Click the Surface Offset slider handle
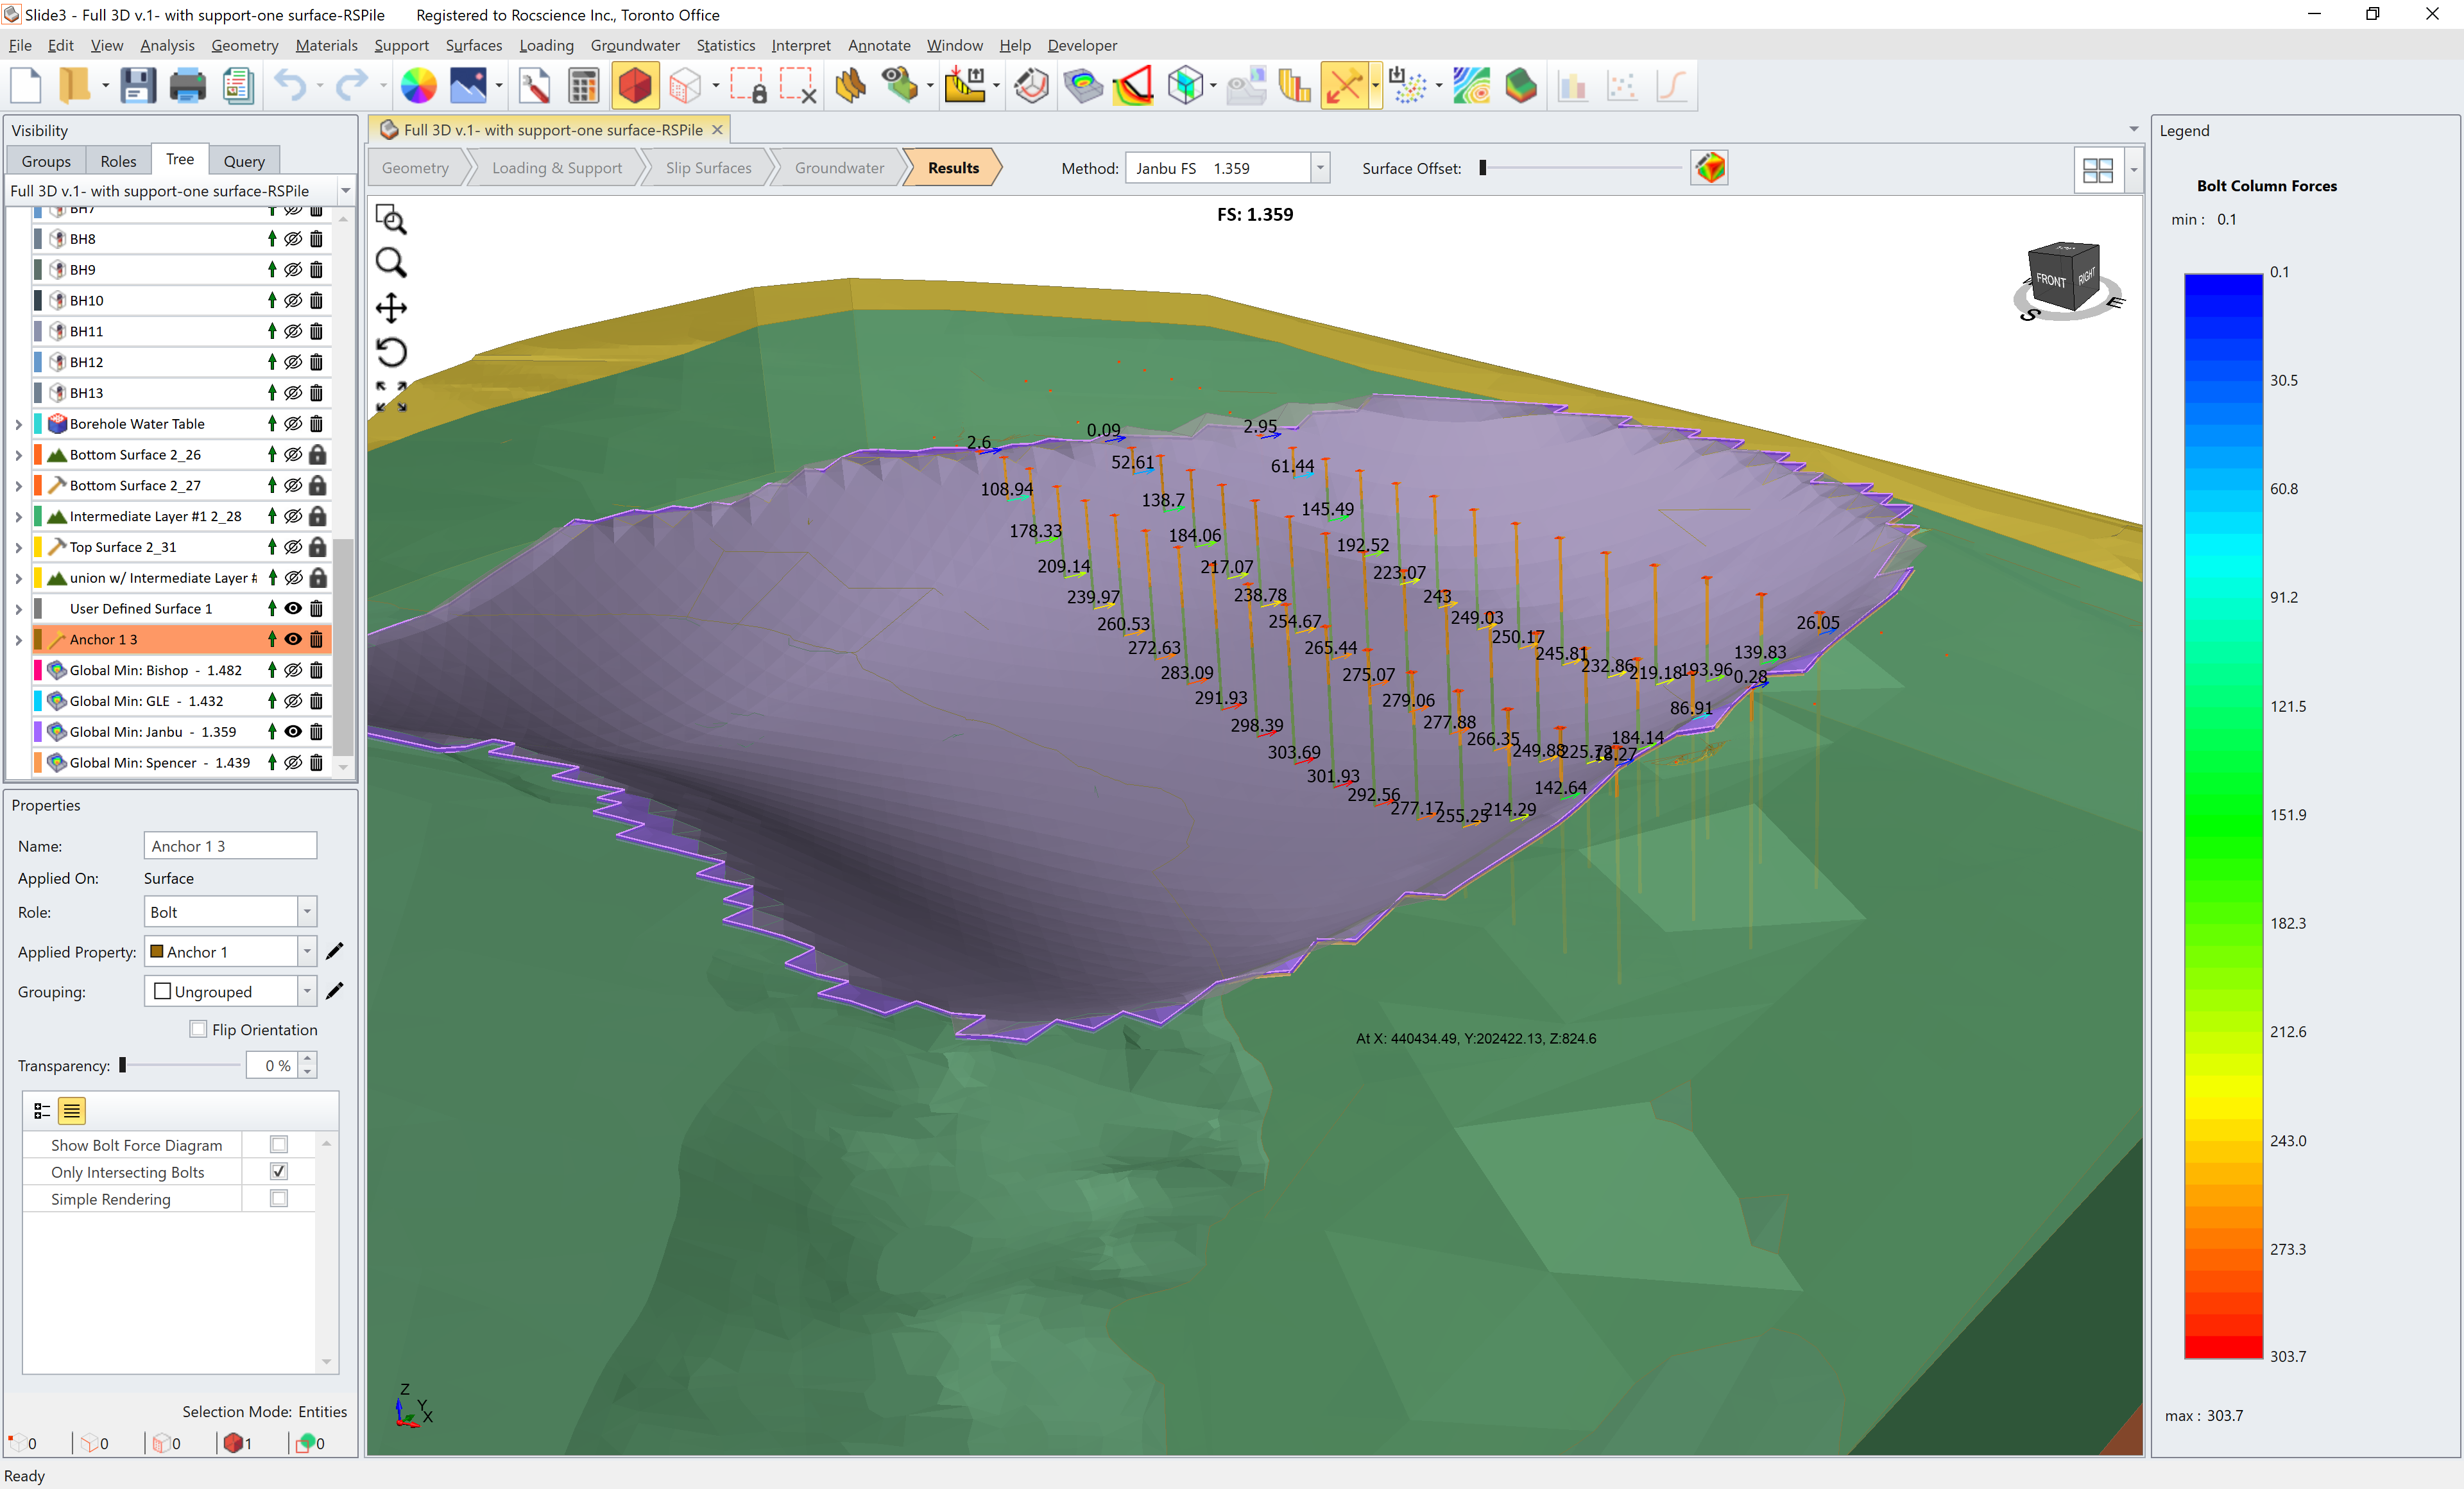Viewport: 2464px width, 1489px height. [x=1483, y=168]
